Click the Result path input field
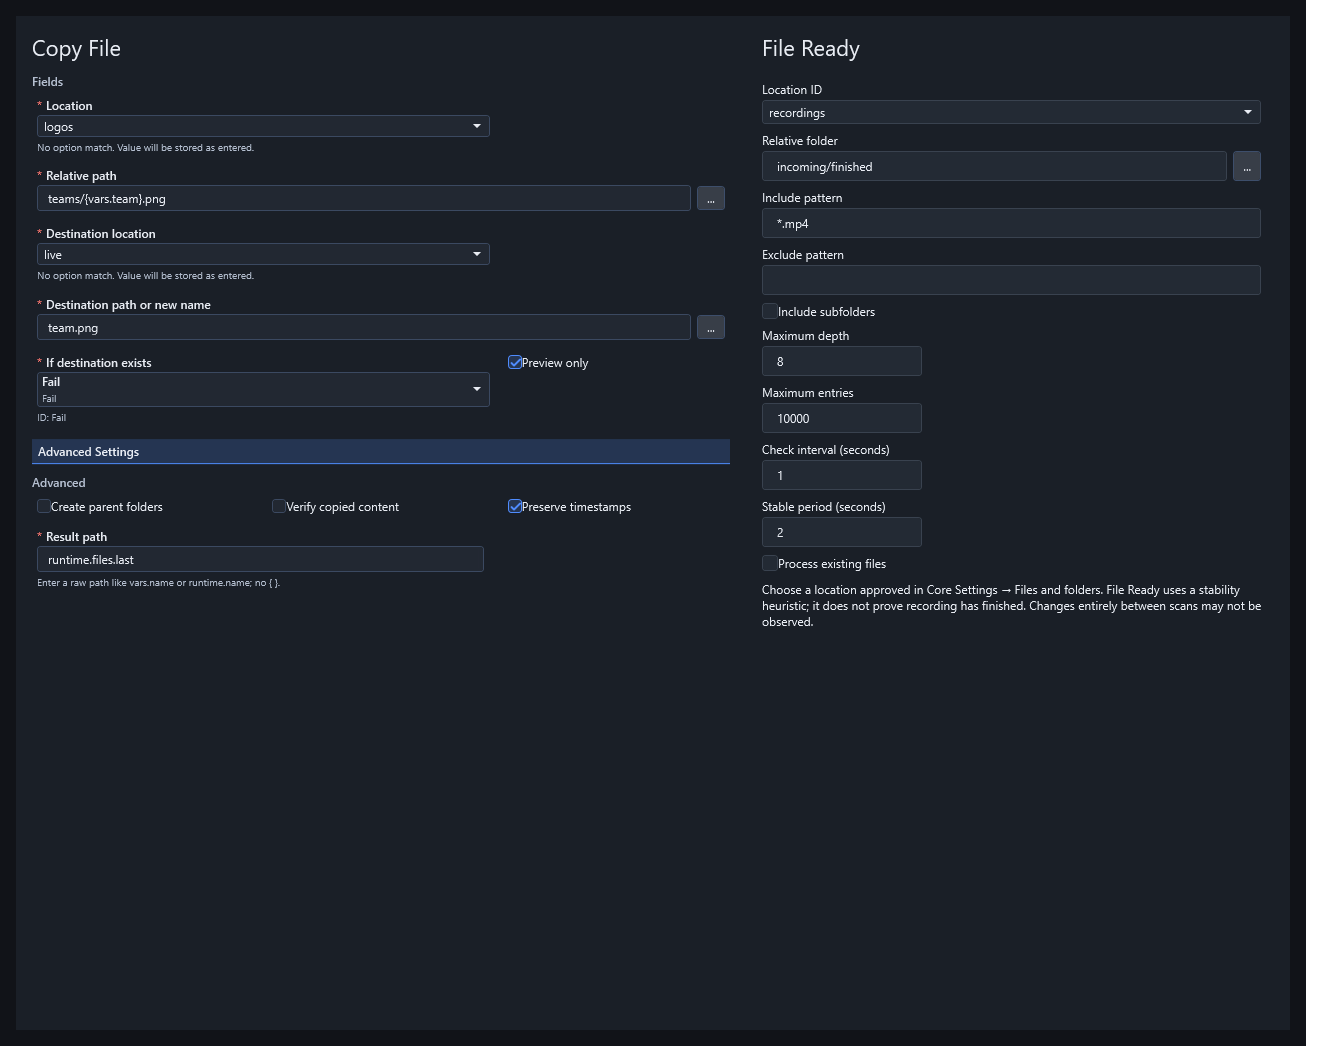This screenshot has width=1320, height=1060. tap(260, 559)
